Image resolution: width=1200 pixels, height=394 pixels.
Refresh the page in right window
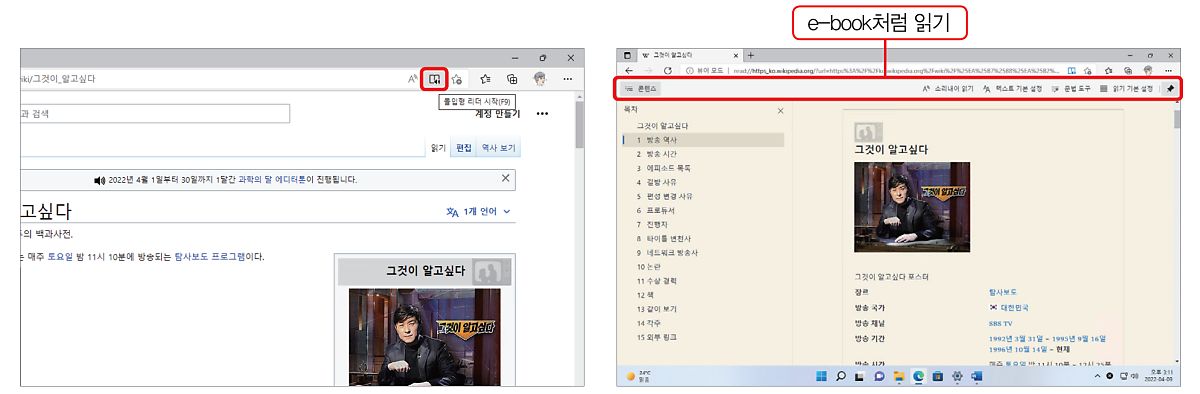668,71
